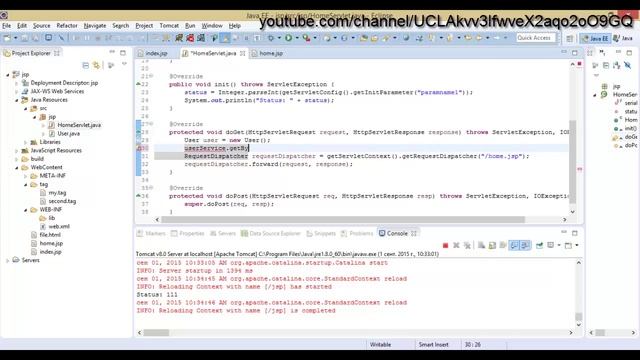Viewport: 640px width, 360px height.
Task: Click the editor horizontal scrollbar
Action: pyautogui.click(x=343, y=220)
